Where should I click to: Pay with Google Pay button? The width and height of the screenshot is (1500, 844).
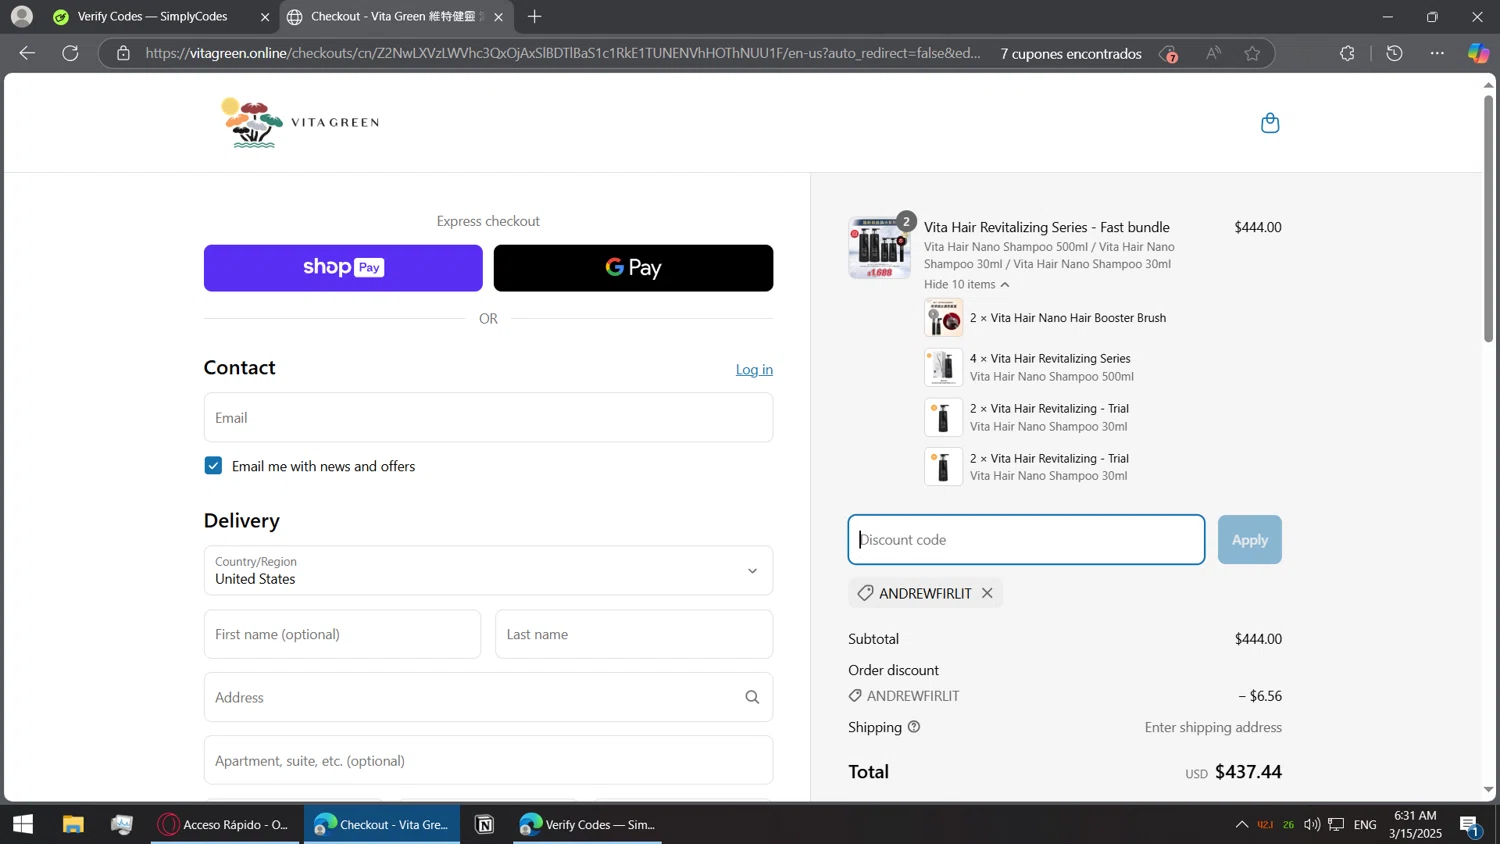633,268
